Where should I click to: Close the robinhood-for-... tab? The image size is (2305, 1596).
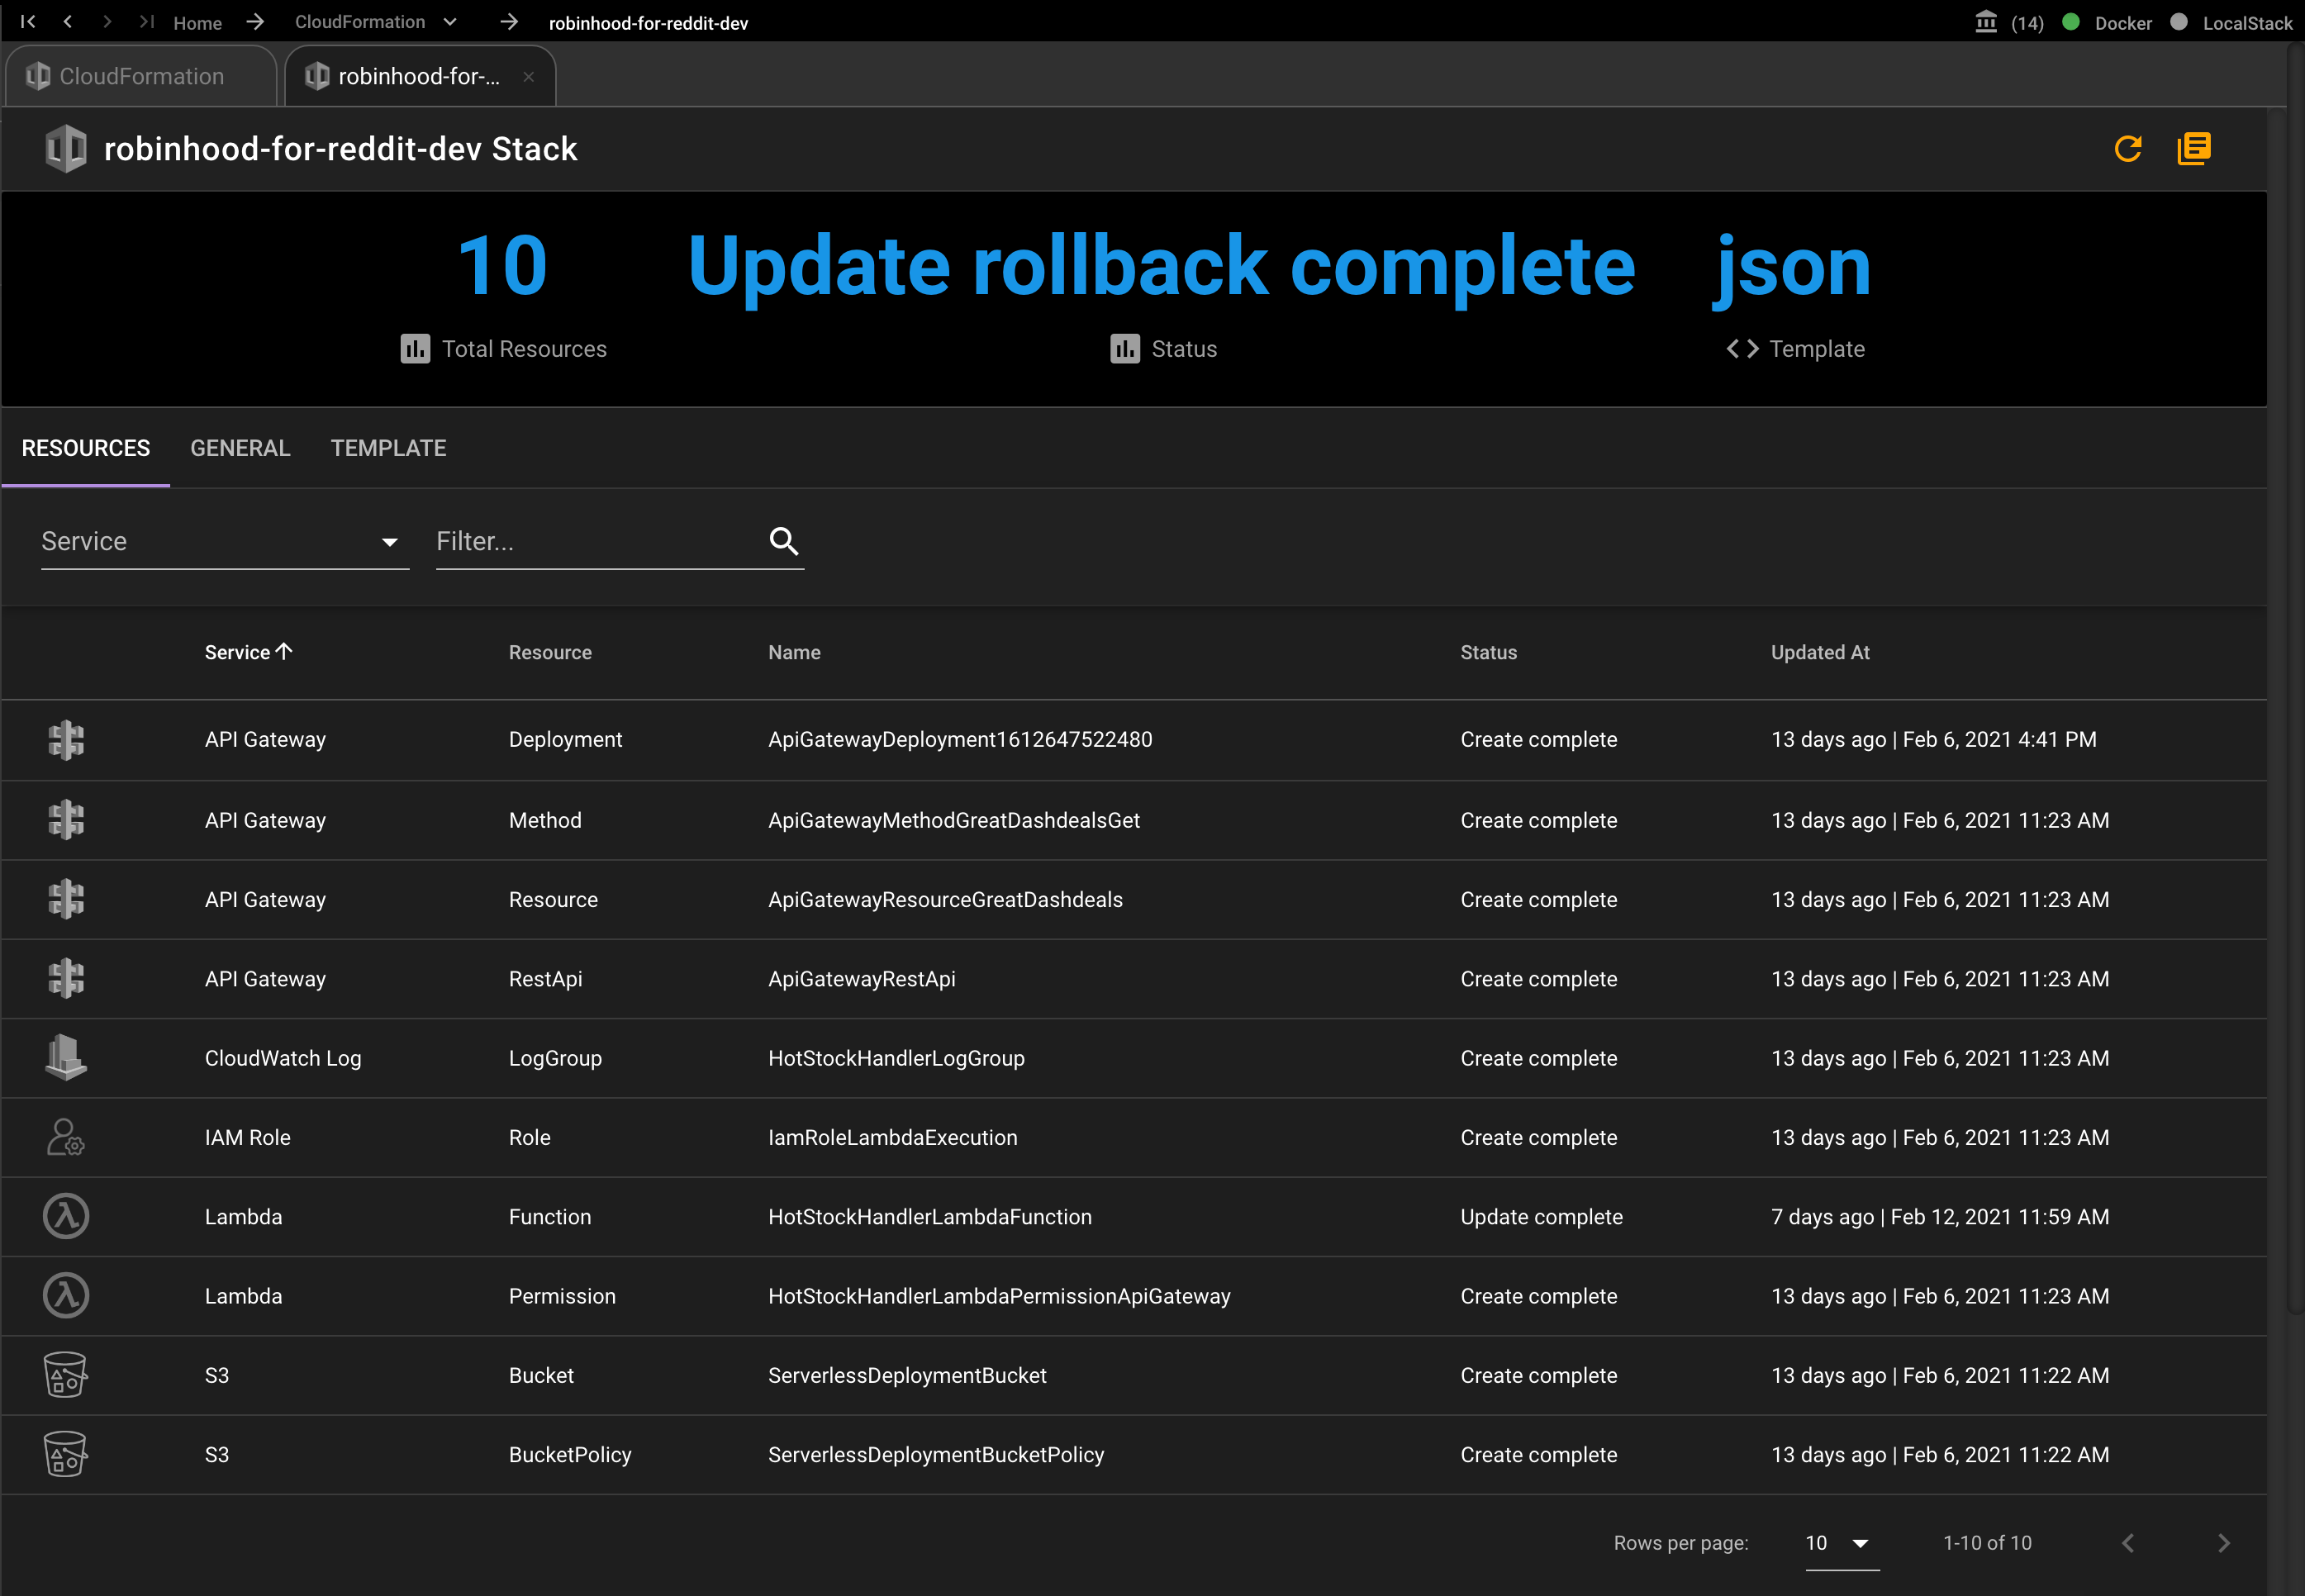click(528, 77)
